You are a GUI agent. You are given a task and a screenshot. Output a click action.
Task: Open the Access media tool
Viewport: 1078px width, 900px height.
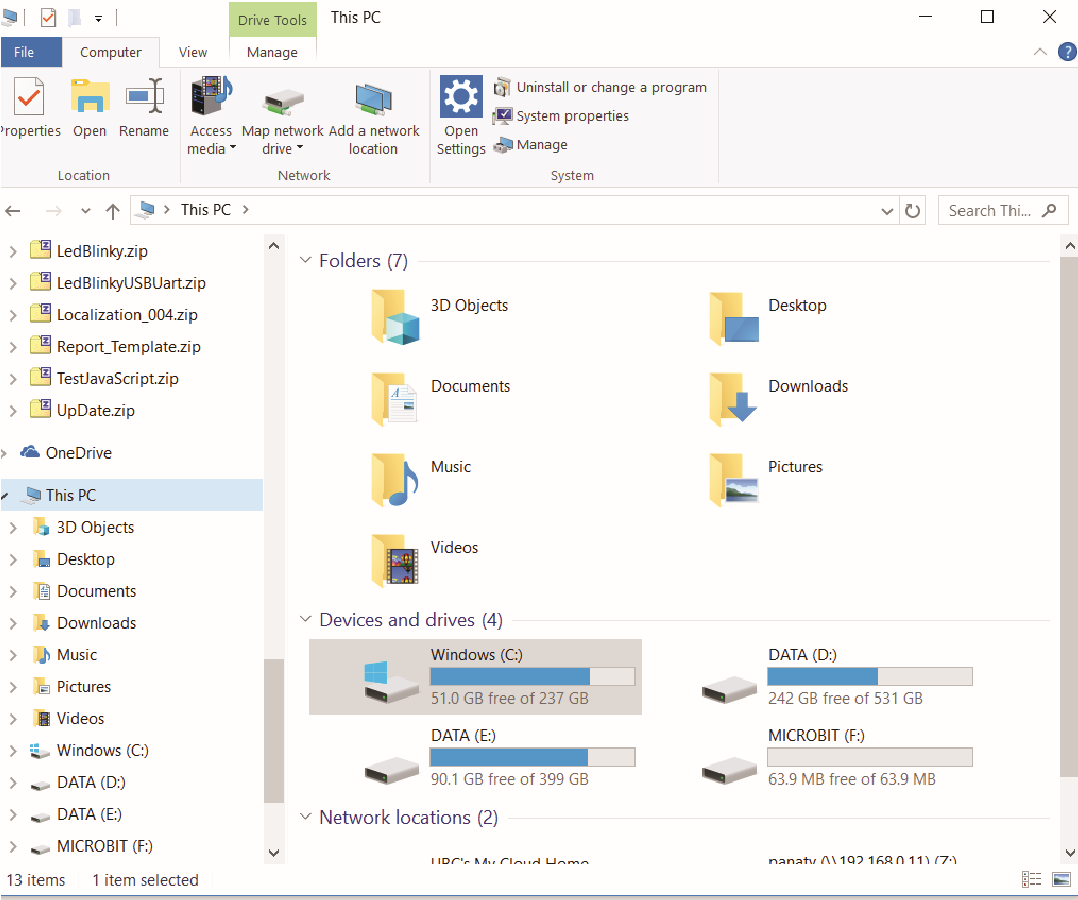coord(211,96)
